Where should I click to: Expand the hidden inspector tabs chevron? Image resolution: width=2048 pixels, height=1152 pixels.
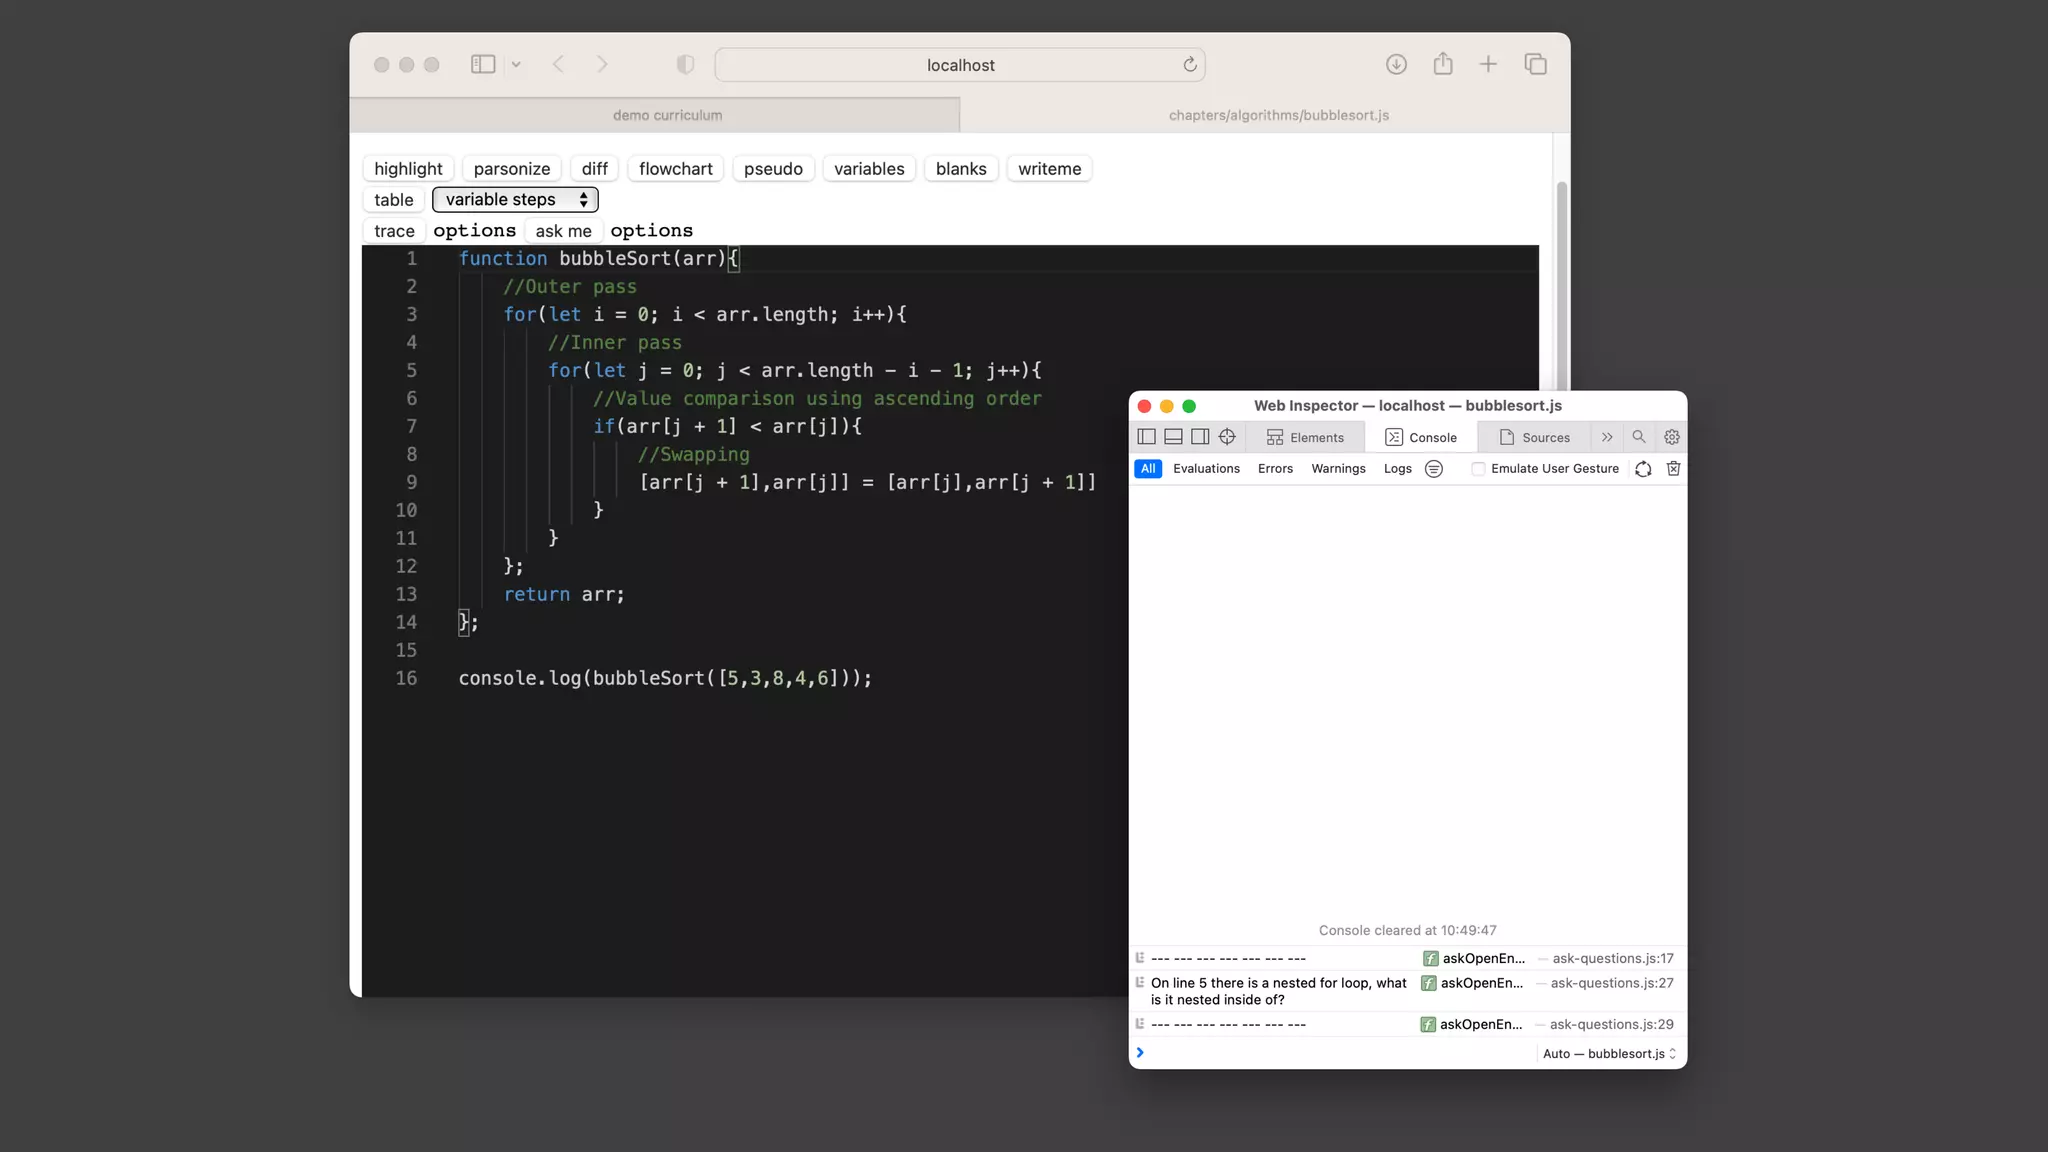[1607, 437]
